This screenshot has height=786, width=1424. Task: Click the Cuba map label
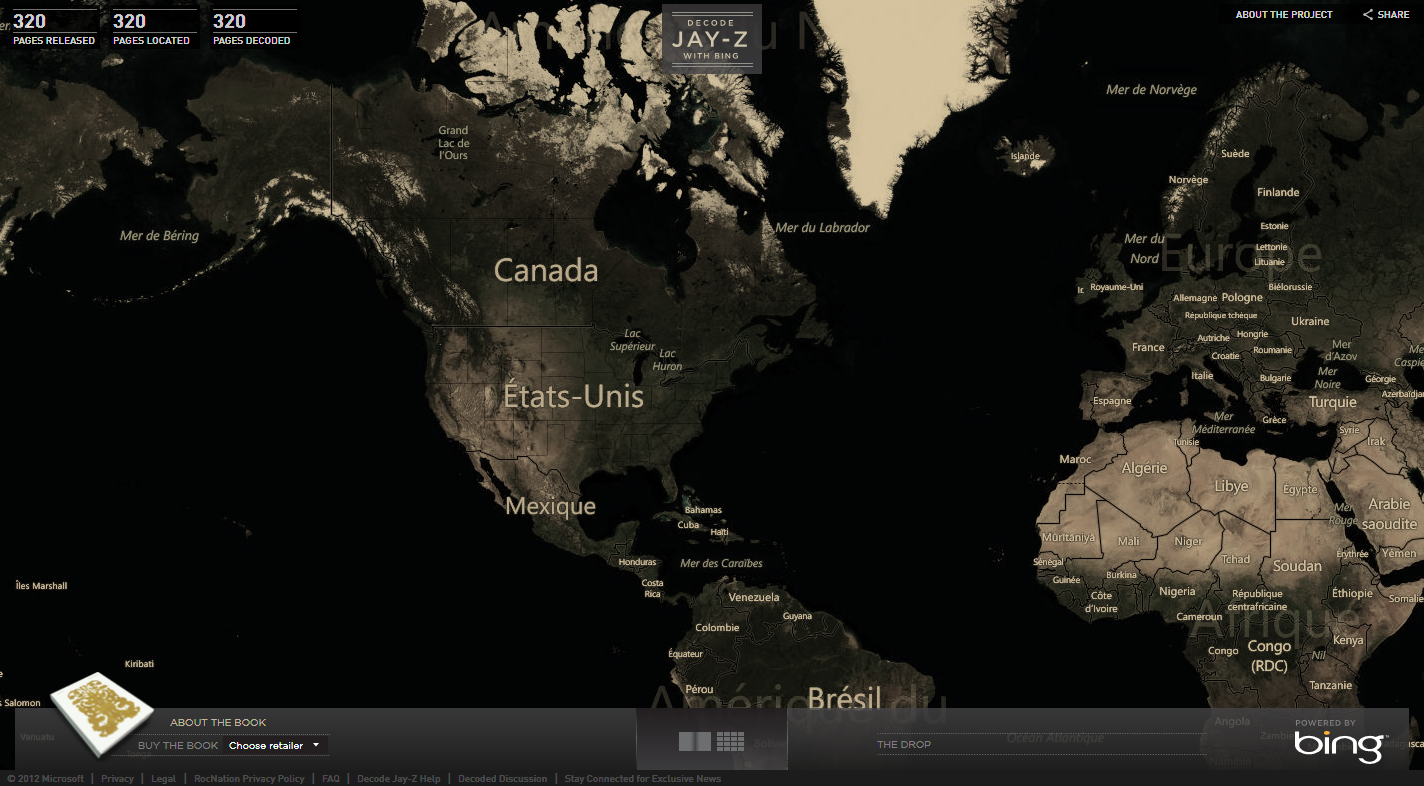click(x=688, y=524)
